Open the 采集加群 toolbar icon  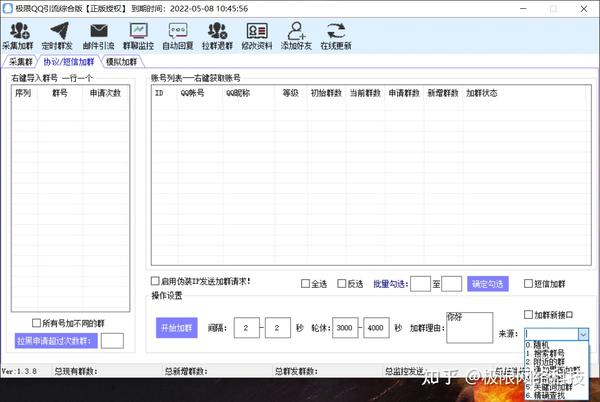[x=18, y=36]
